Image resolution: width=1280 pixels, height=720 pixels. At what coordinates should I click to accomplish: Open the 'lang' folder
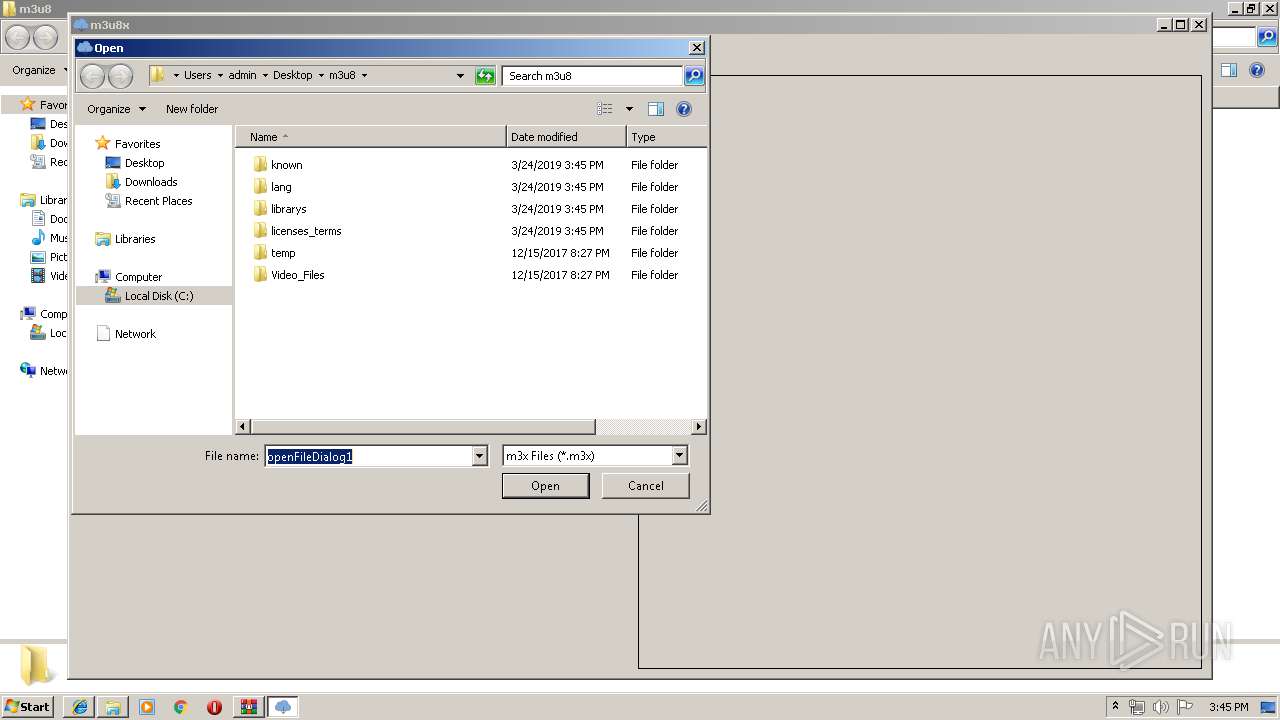[281, 187]
